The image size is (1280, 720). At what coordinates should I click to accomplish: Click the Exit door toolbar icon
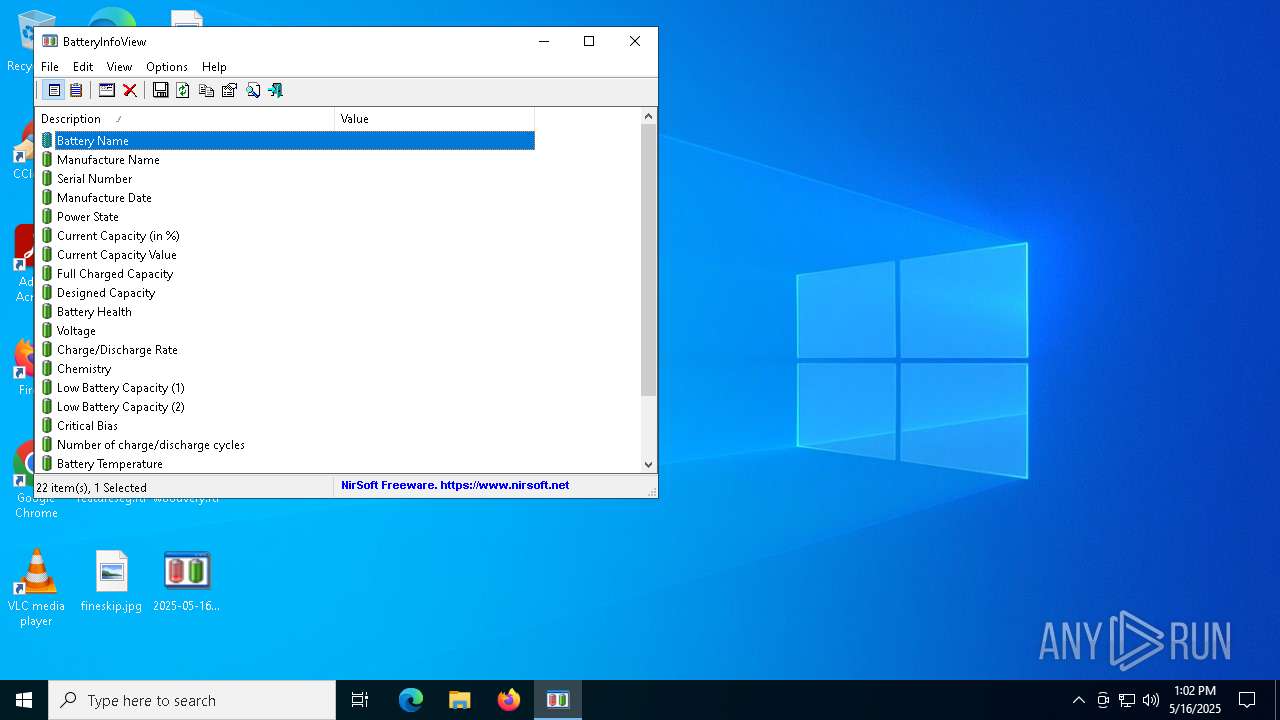point(276,90)
